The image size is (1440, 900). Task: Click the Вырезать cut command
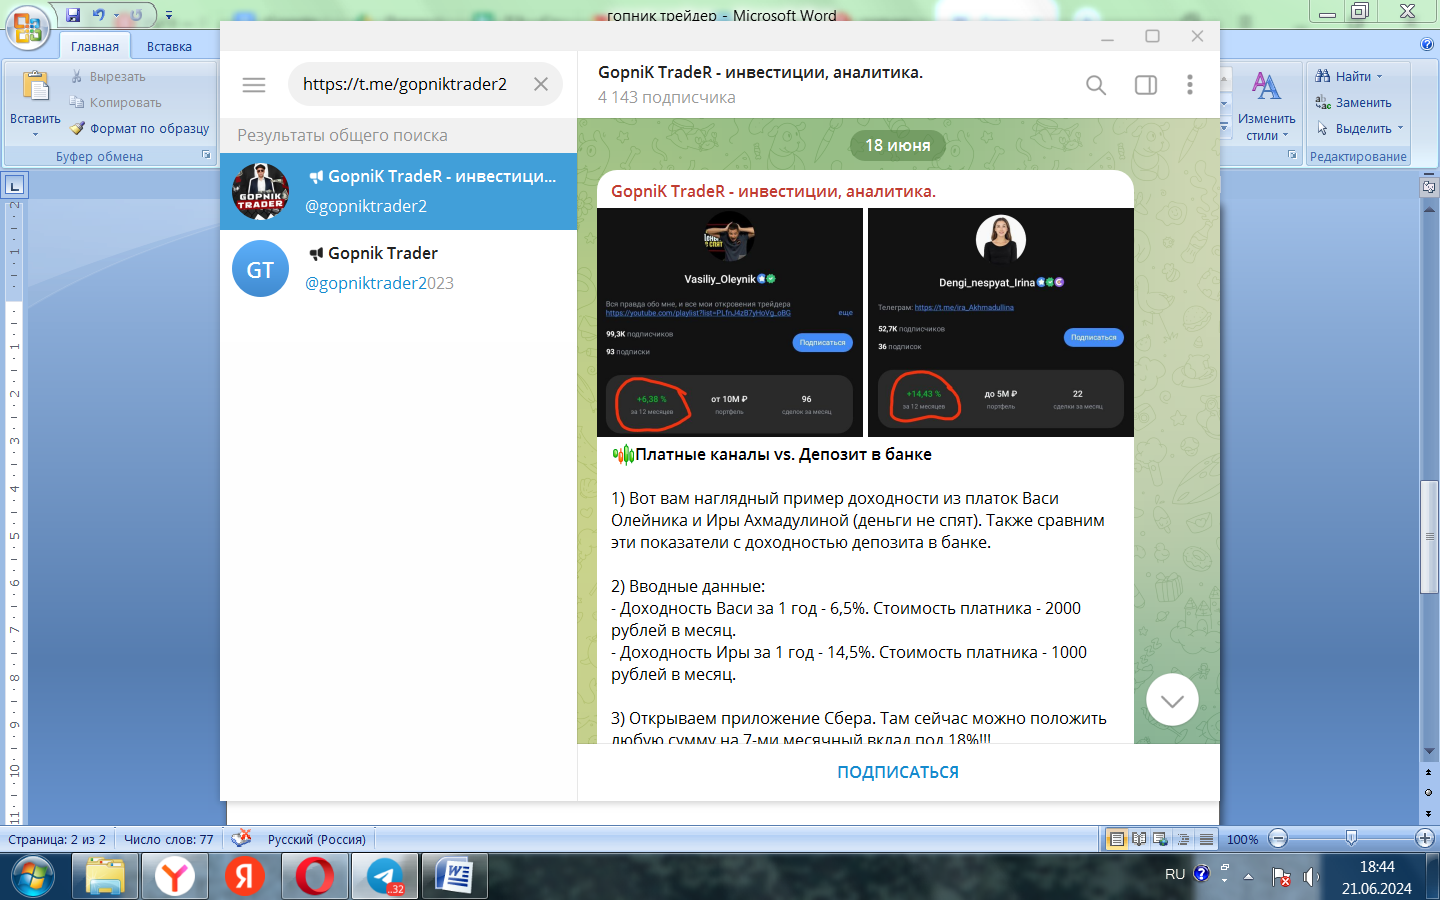[107, 76]
